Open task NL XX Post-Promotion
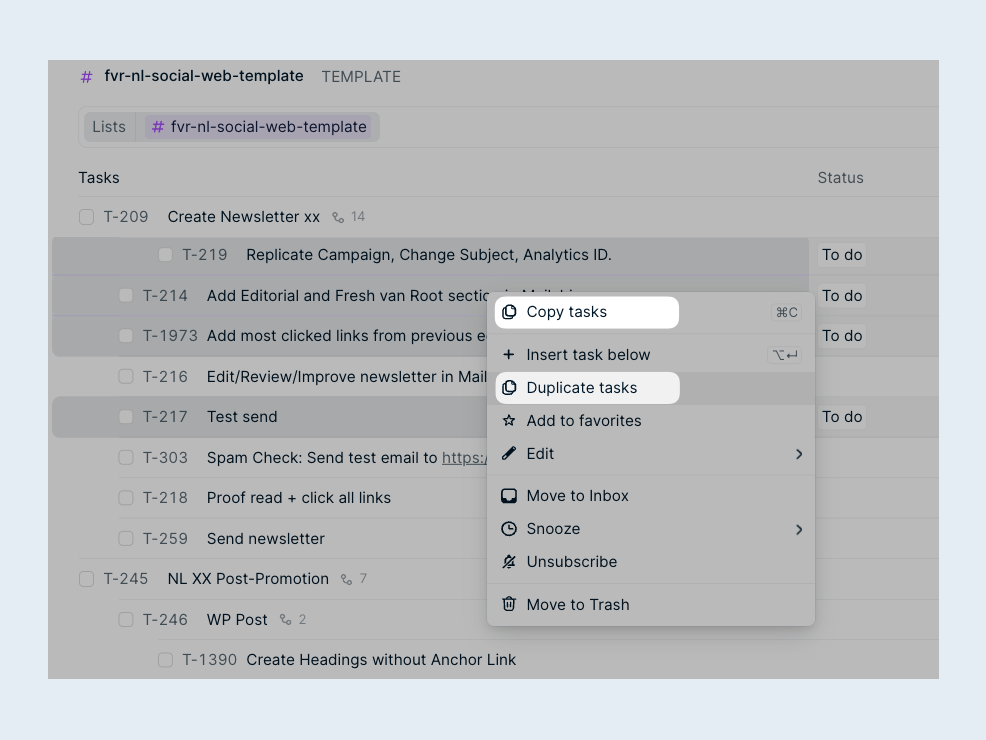Screen dimensions: 986x740 tap(248, 579)
